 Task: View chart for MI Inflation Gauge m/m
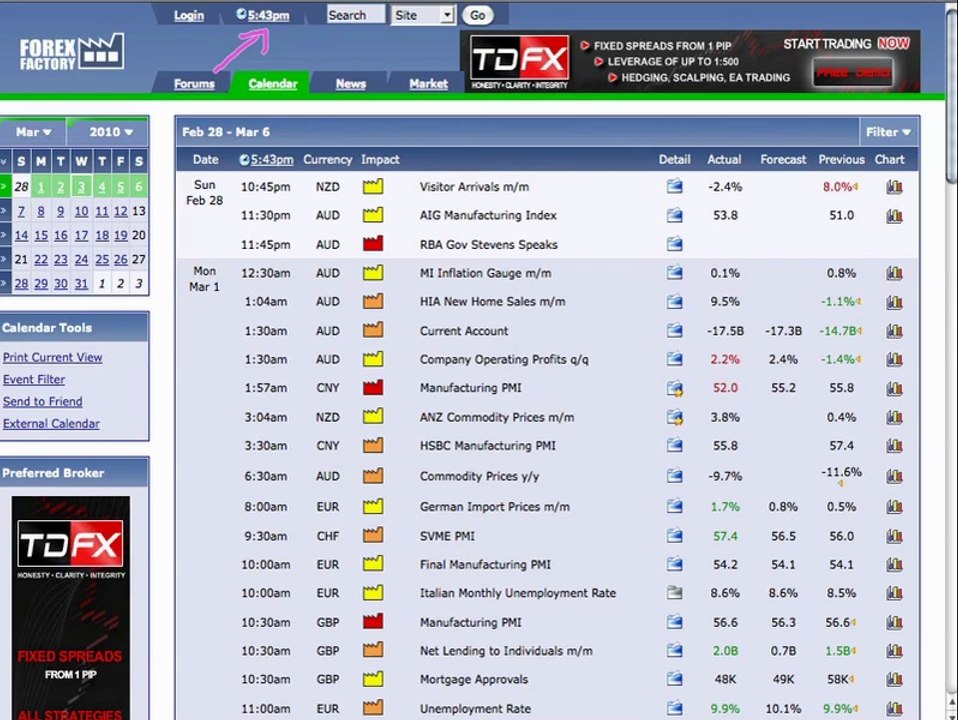894,273
